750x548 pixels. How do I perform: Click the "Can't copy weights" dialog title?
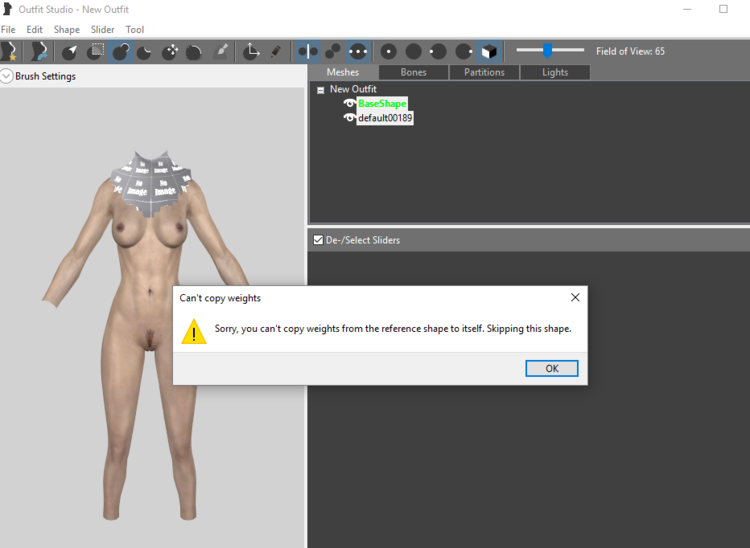(220, 298)
